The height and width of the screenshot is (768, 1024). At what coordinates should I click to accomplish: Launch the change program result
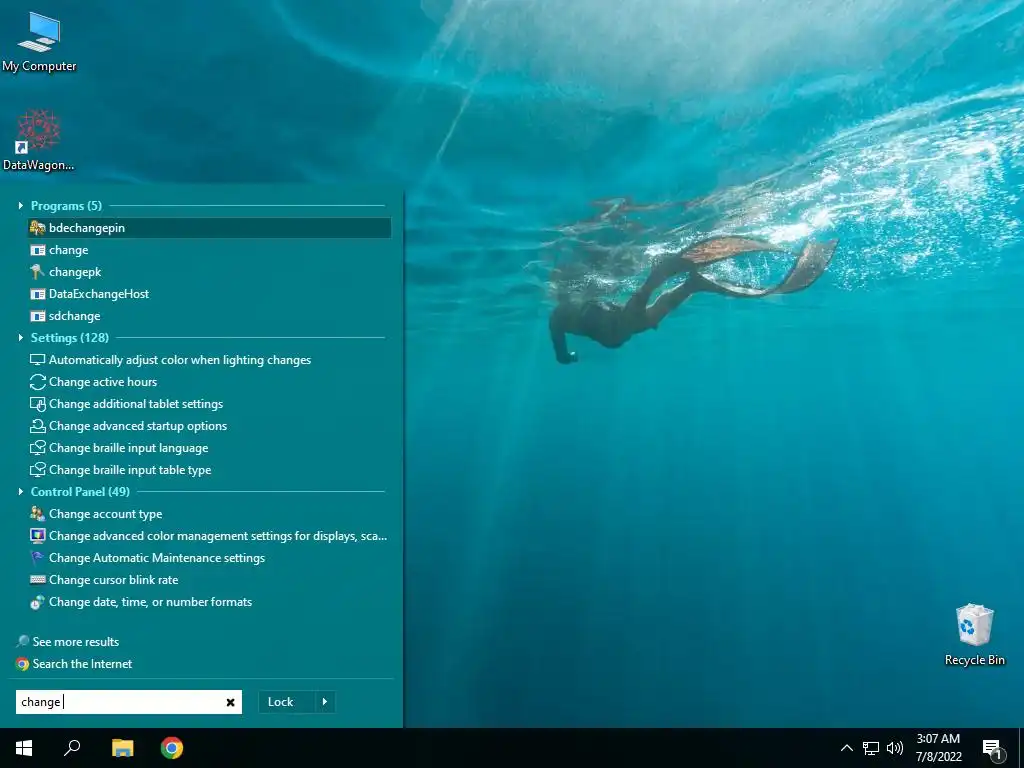209,250
